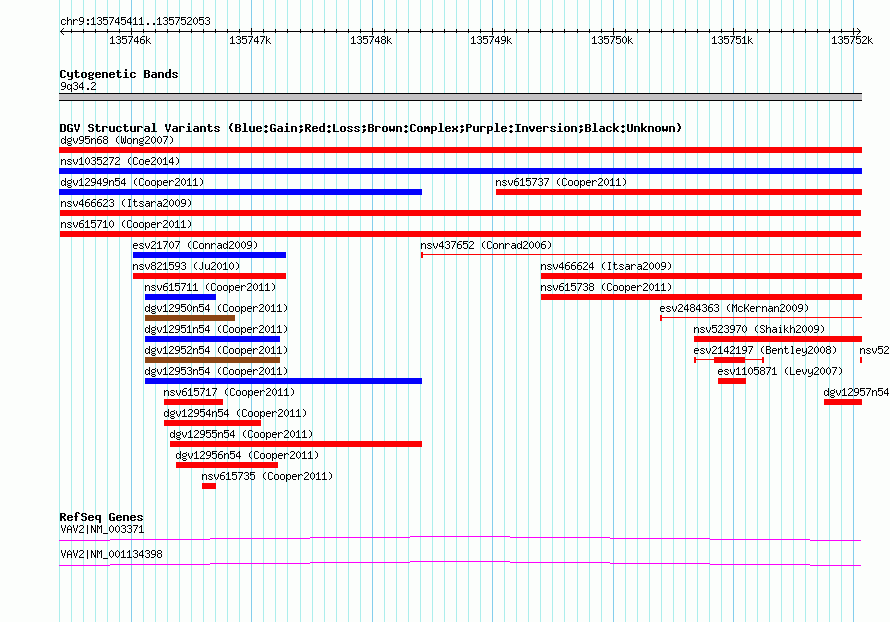Screen dimensions: 890x622
Task: Select the red nsv523970 loss bar
Action: click(x=778, y=339)
